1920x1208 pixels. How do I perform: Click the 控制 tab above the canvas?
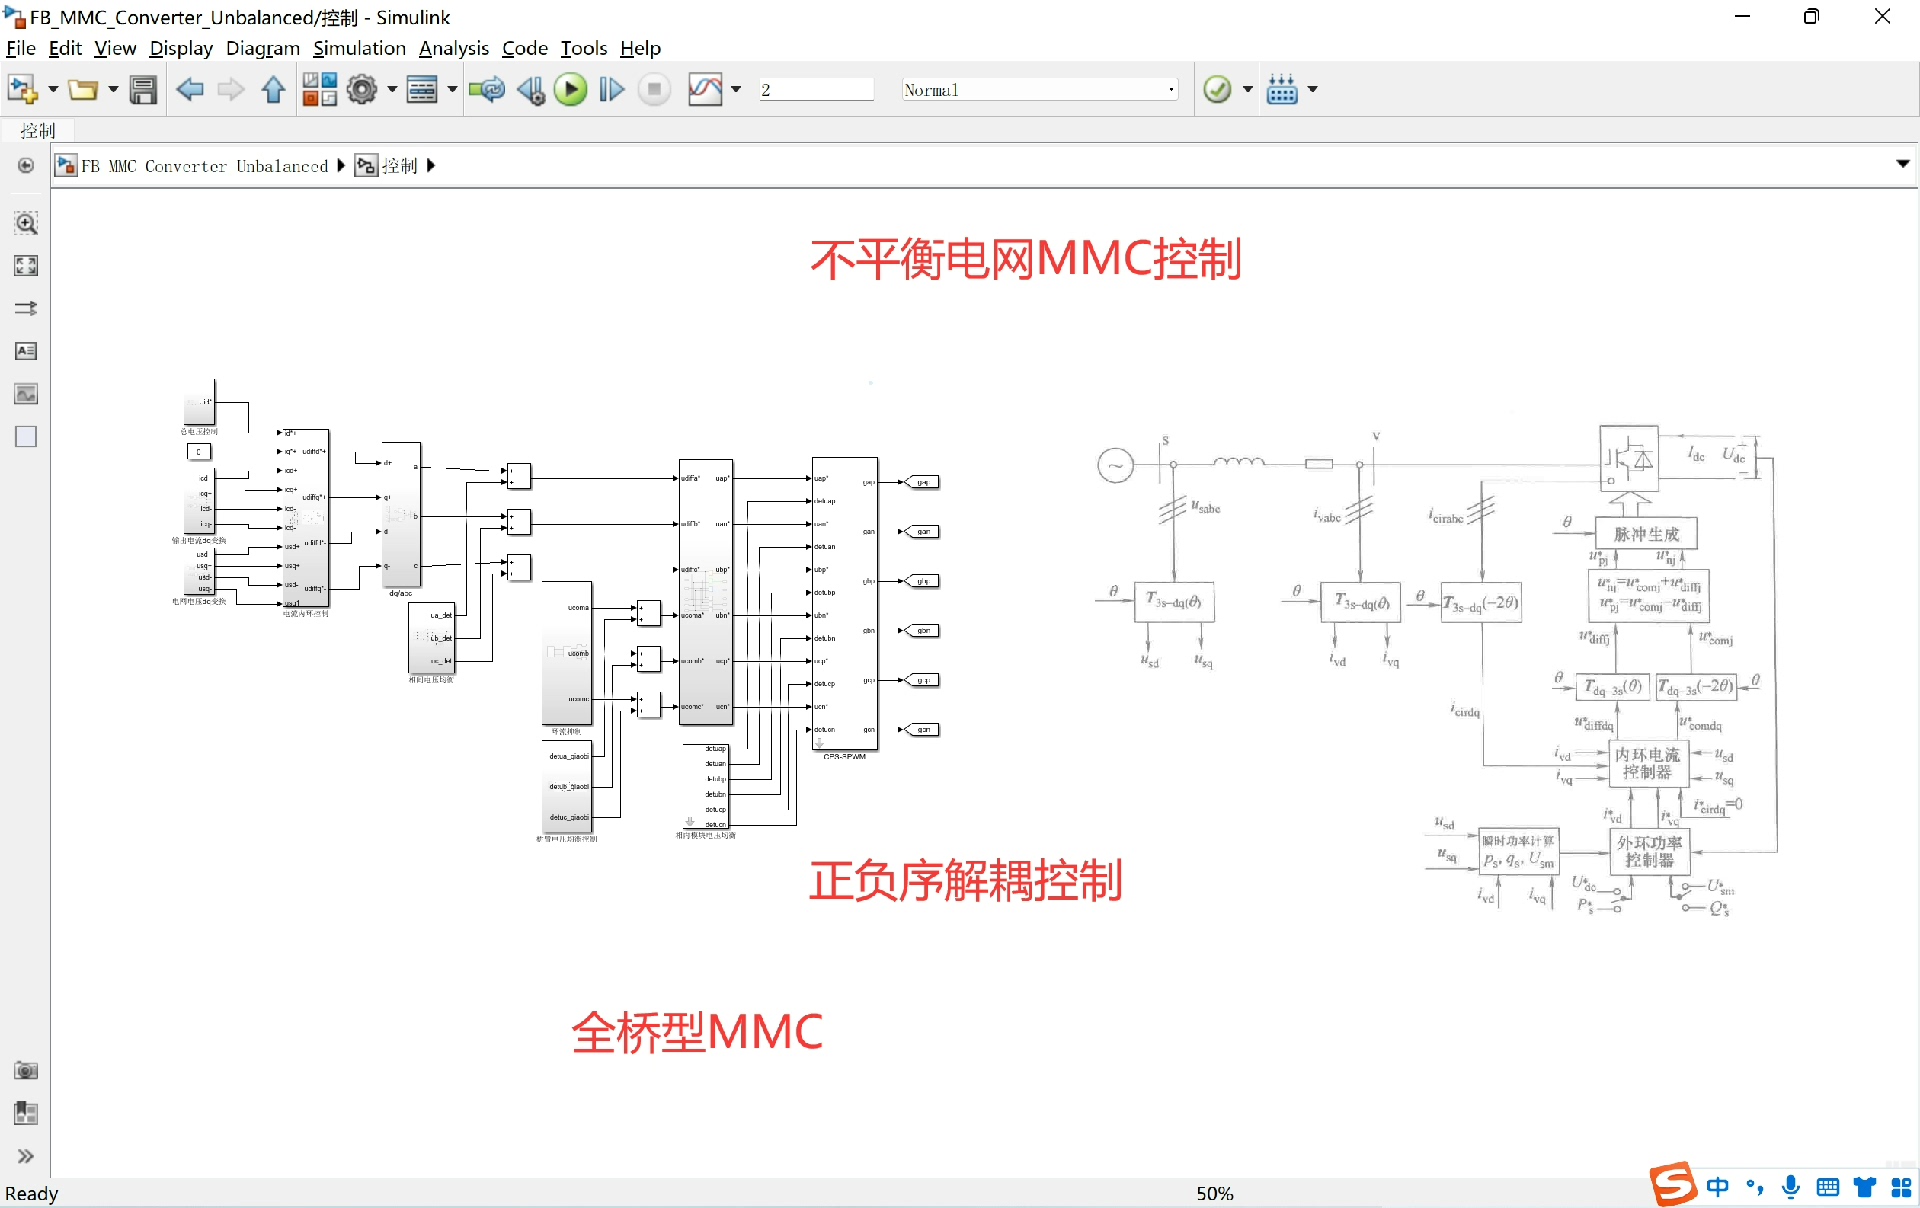click(37, 130)
